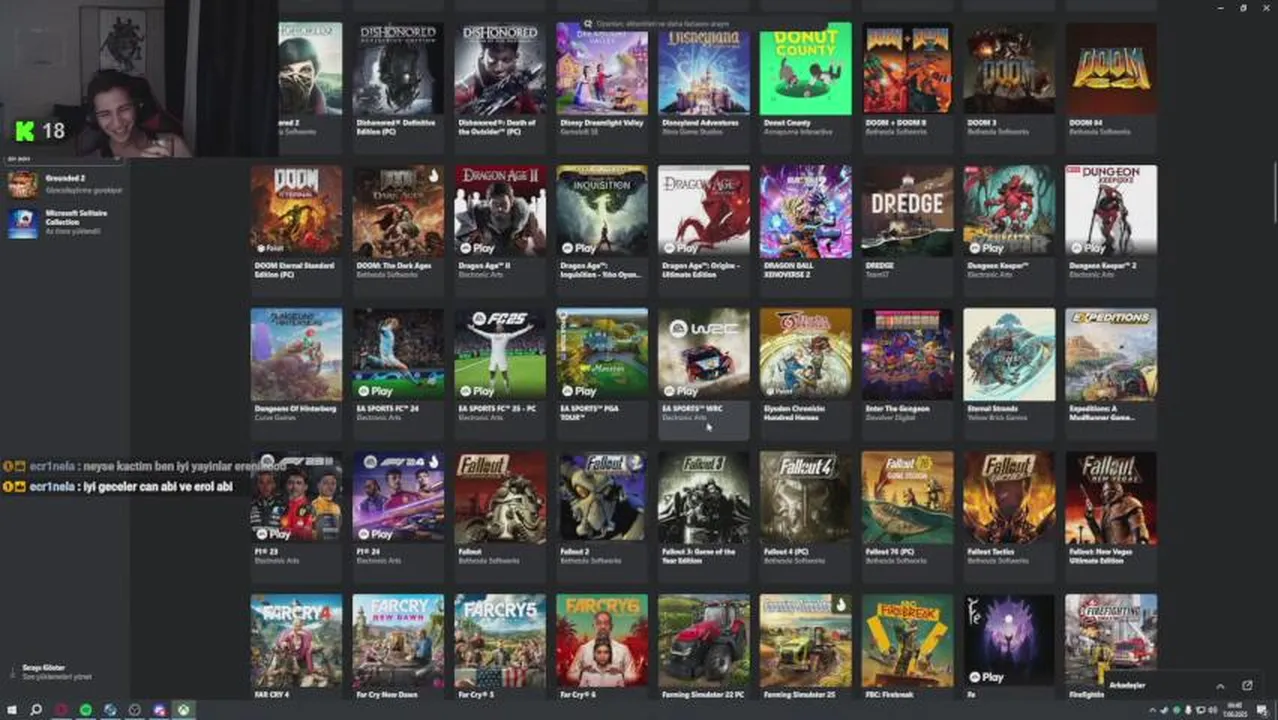Switch to Spotify in the taskbar
Image resolution: width=1278 pixels, height=720 pixels.
click(85, 710)
